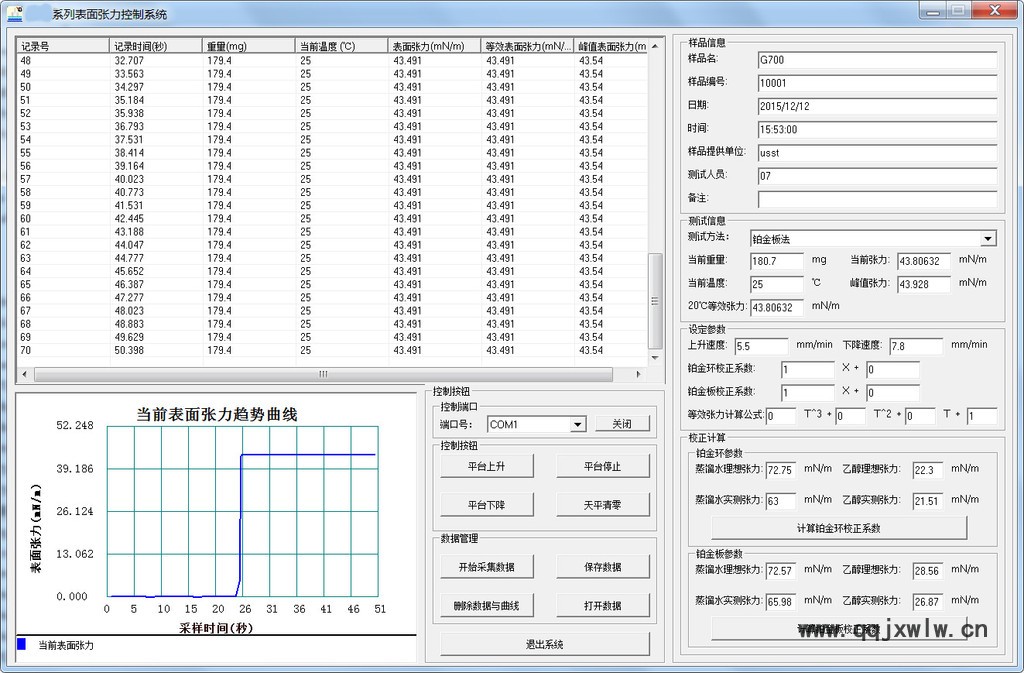Viewport: 1024px width, 673px height.
Task: Click 铂金环 蒸馏水理想张力 field showing 72.75
Action: click(781, 470)
